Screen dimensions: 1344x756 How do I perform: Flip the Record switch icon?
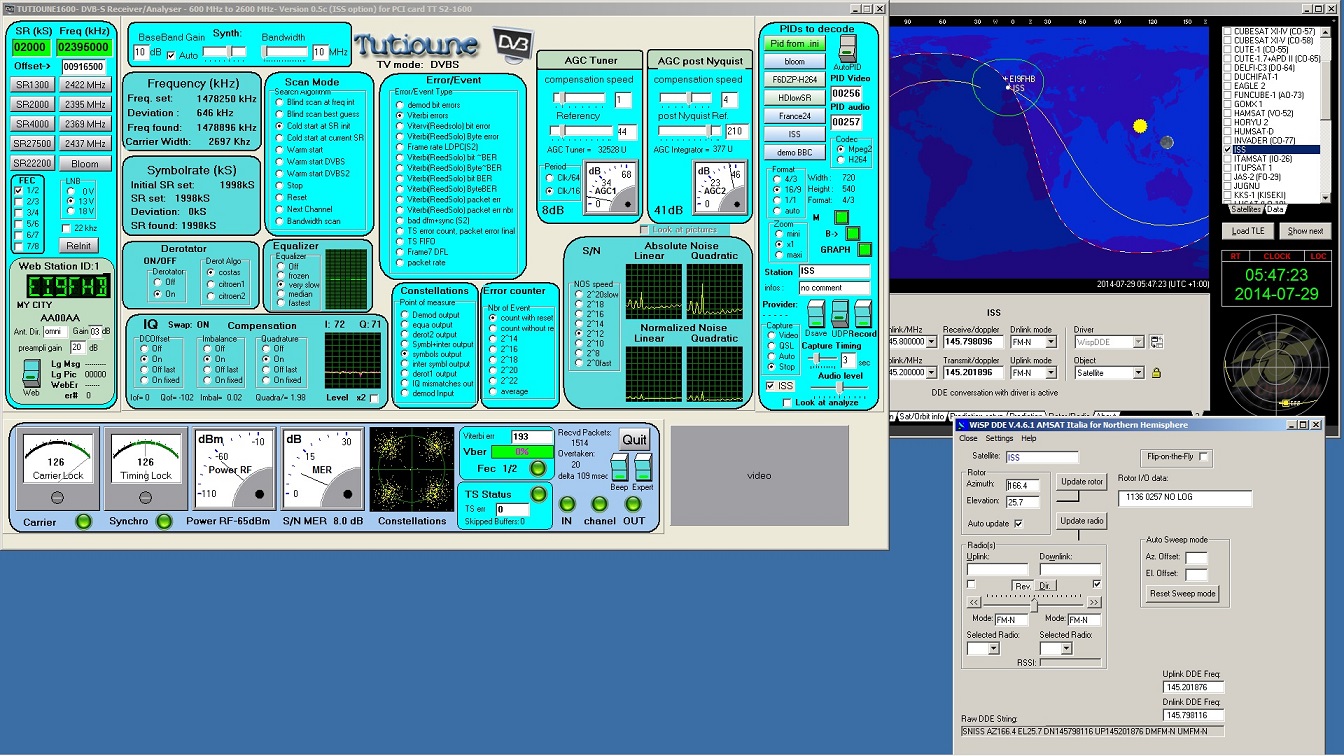(x=864, y=314)
